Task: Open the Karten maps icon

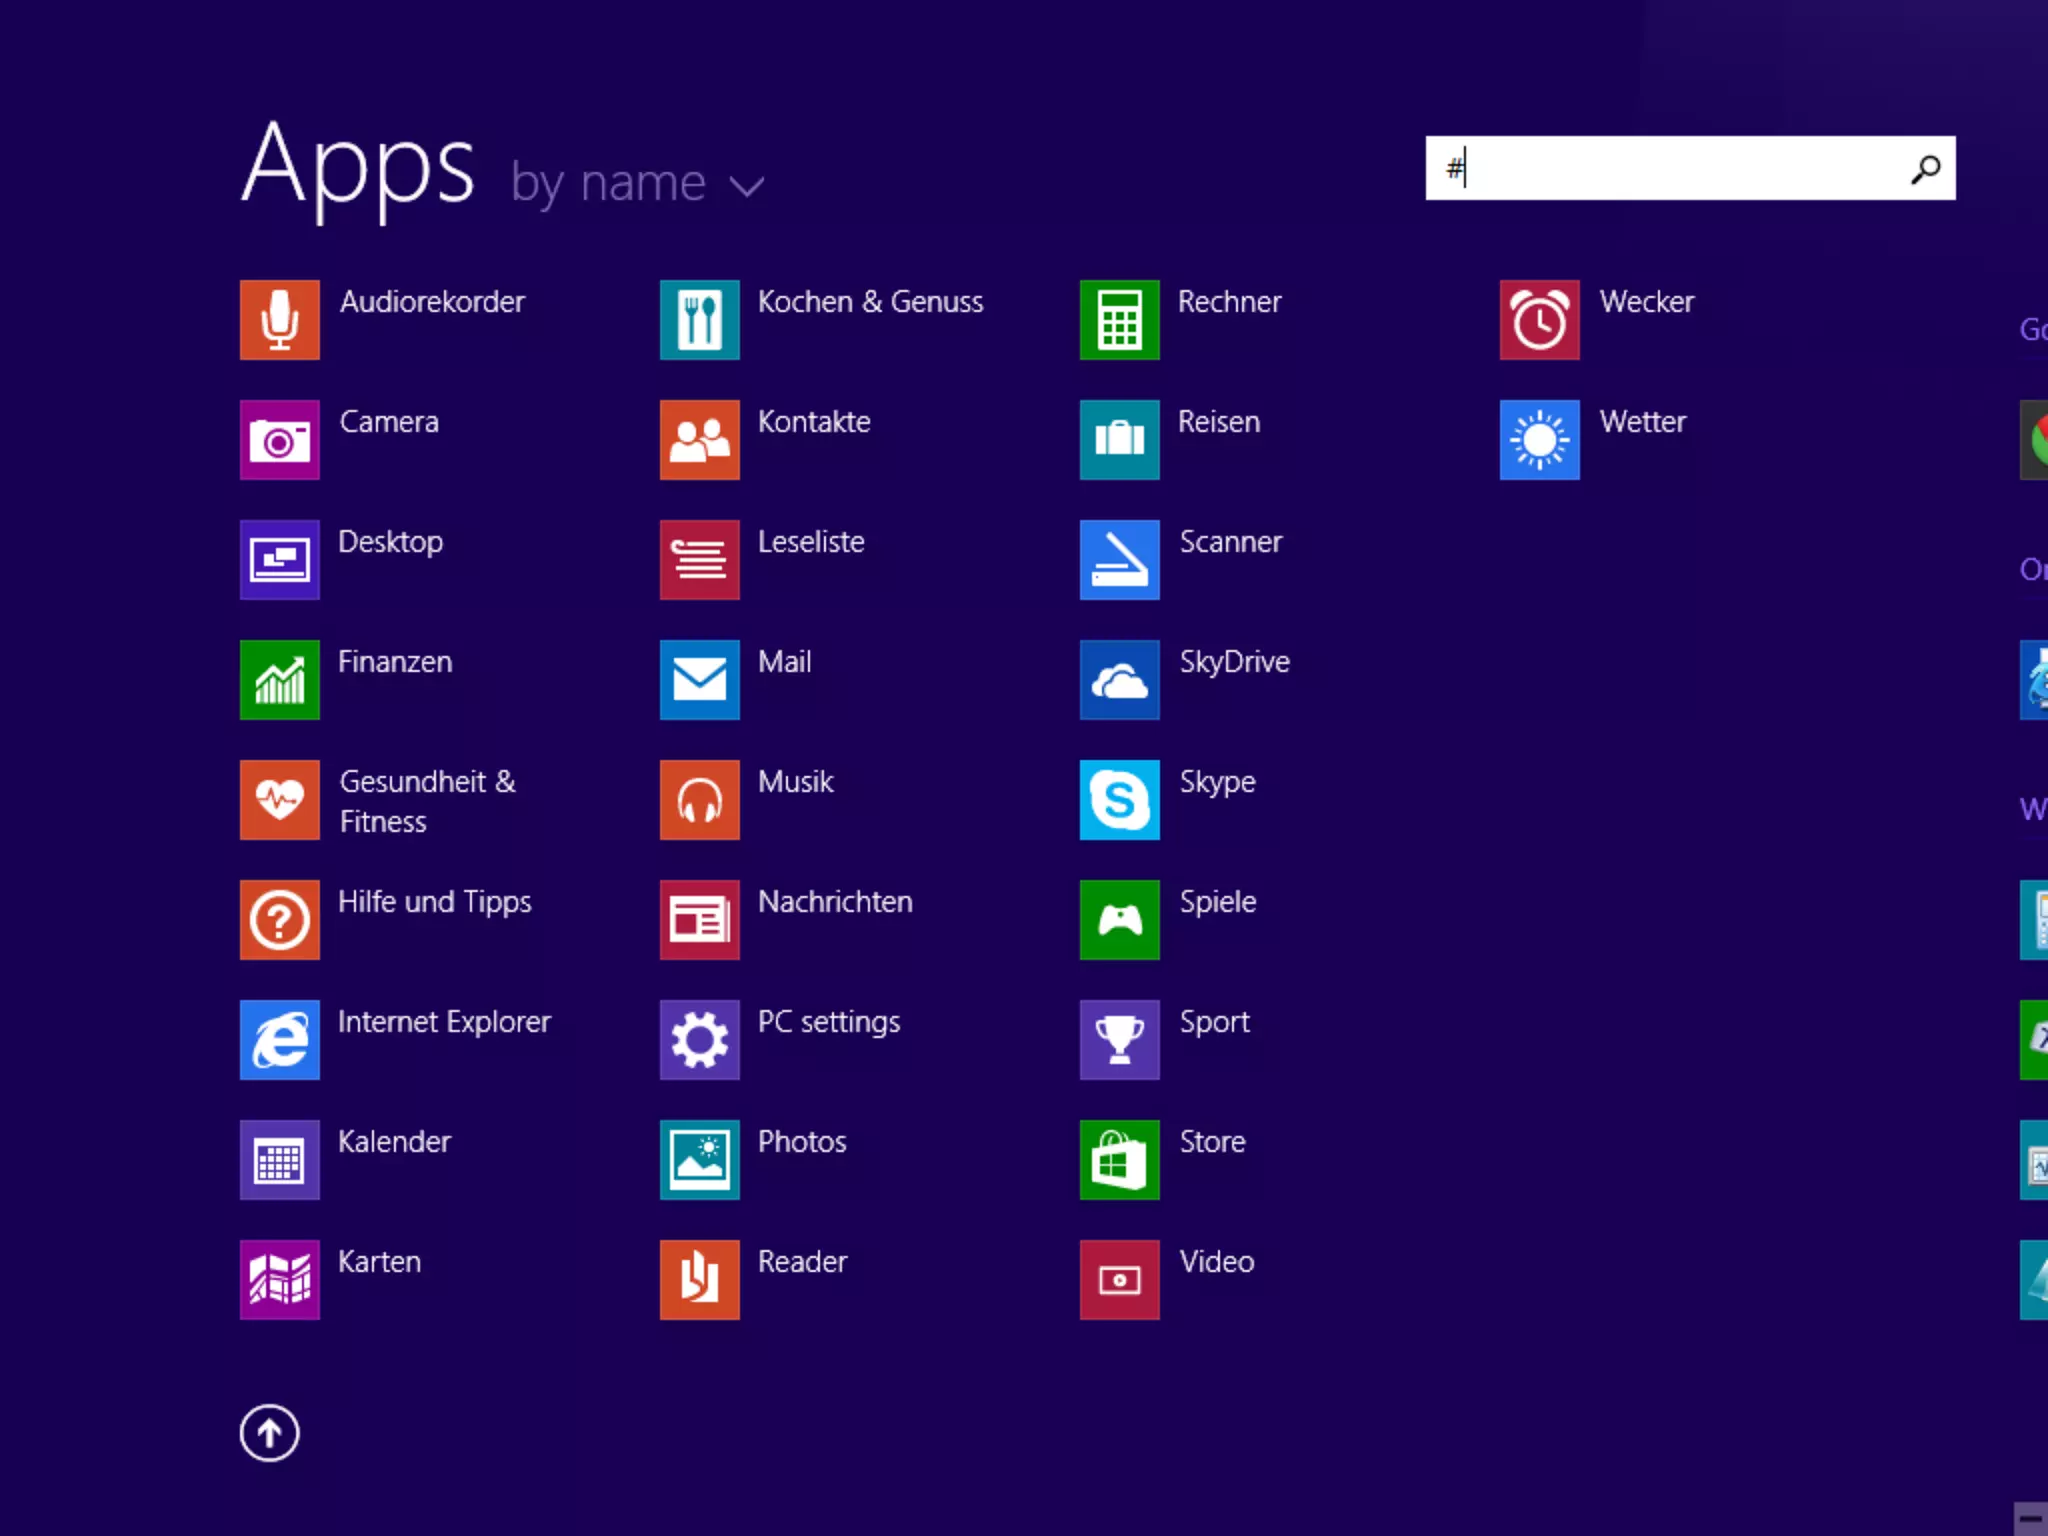Action: [x=279, y=1280]
